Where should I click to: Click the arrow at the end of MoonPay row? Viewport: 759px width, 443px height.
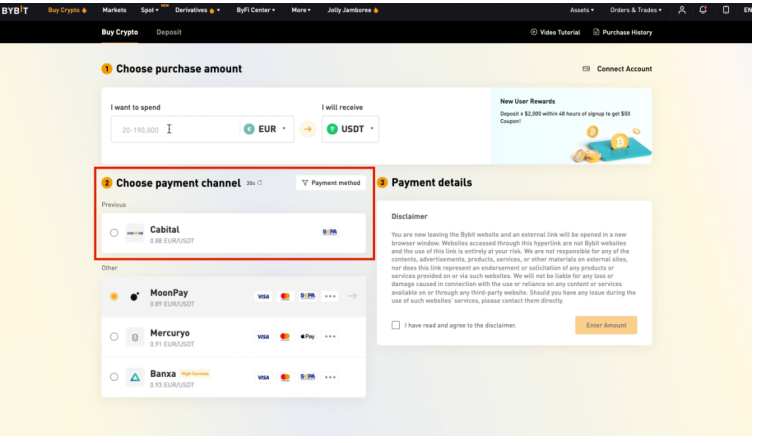352,296
